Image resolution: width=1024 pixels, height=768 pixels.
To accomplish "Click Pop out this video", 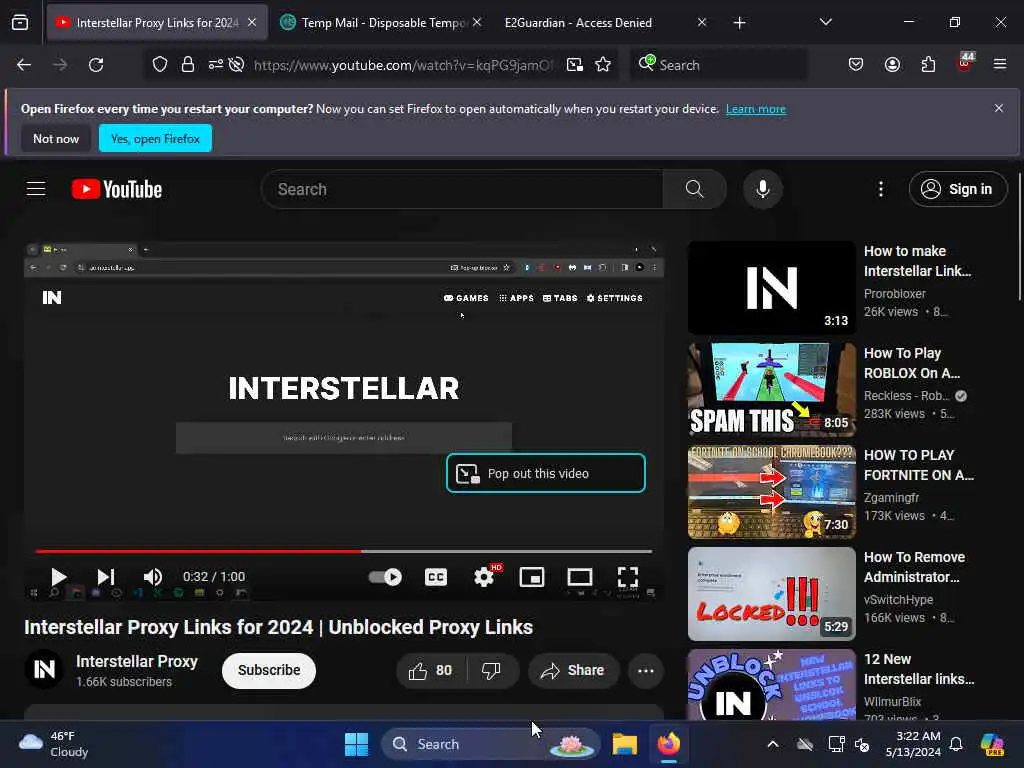I will (x=546, y=473).
